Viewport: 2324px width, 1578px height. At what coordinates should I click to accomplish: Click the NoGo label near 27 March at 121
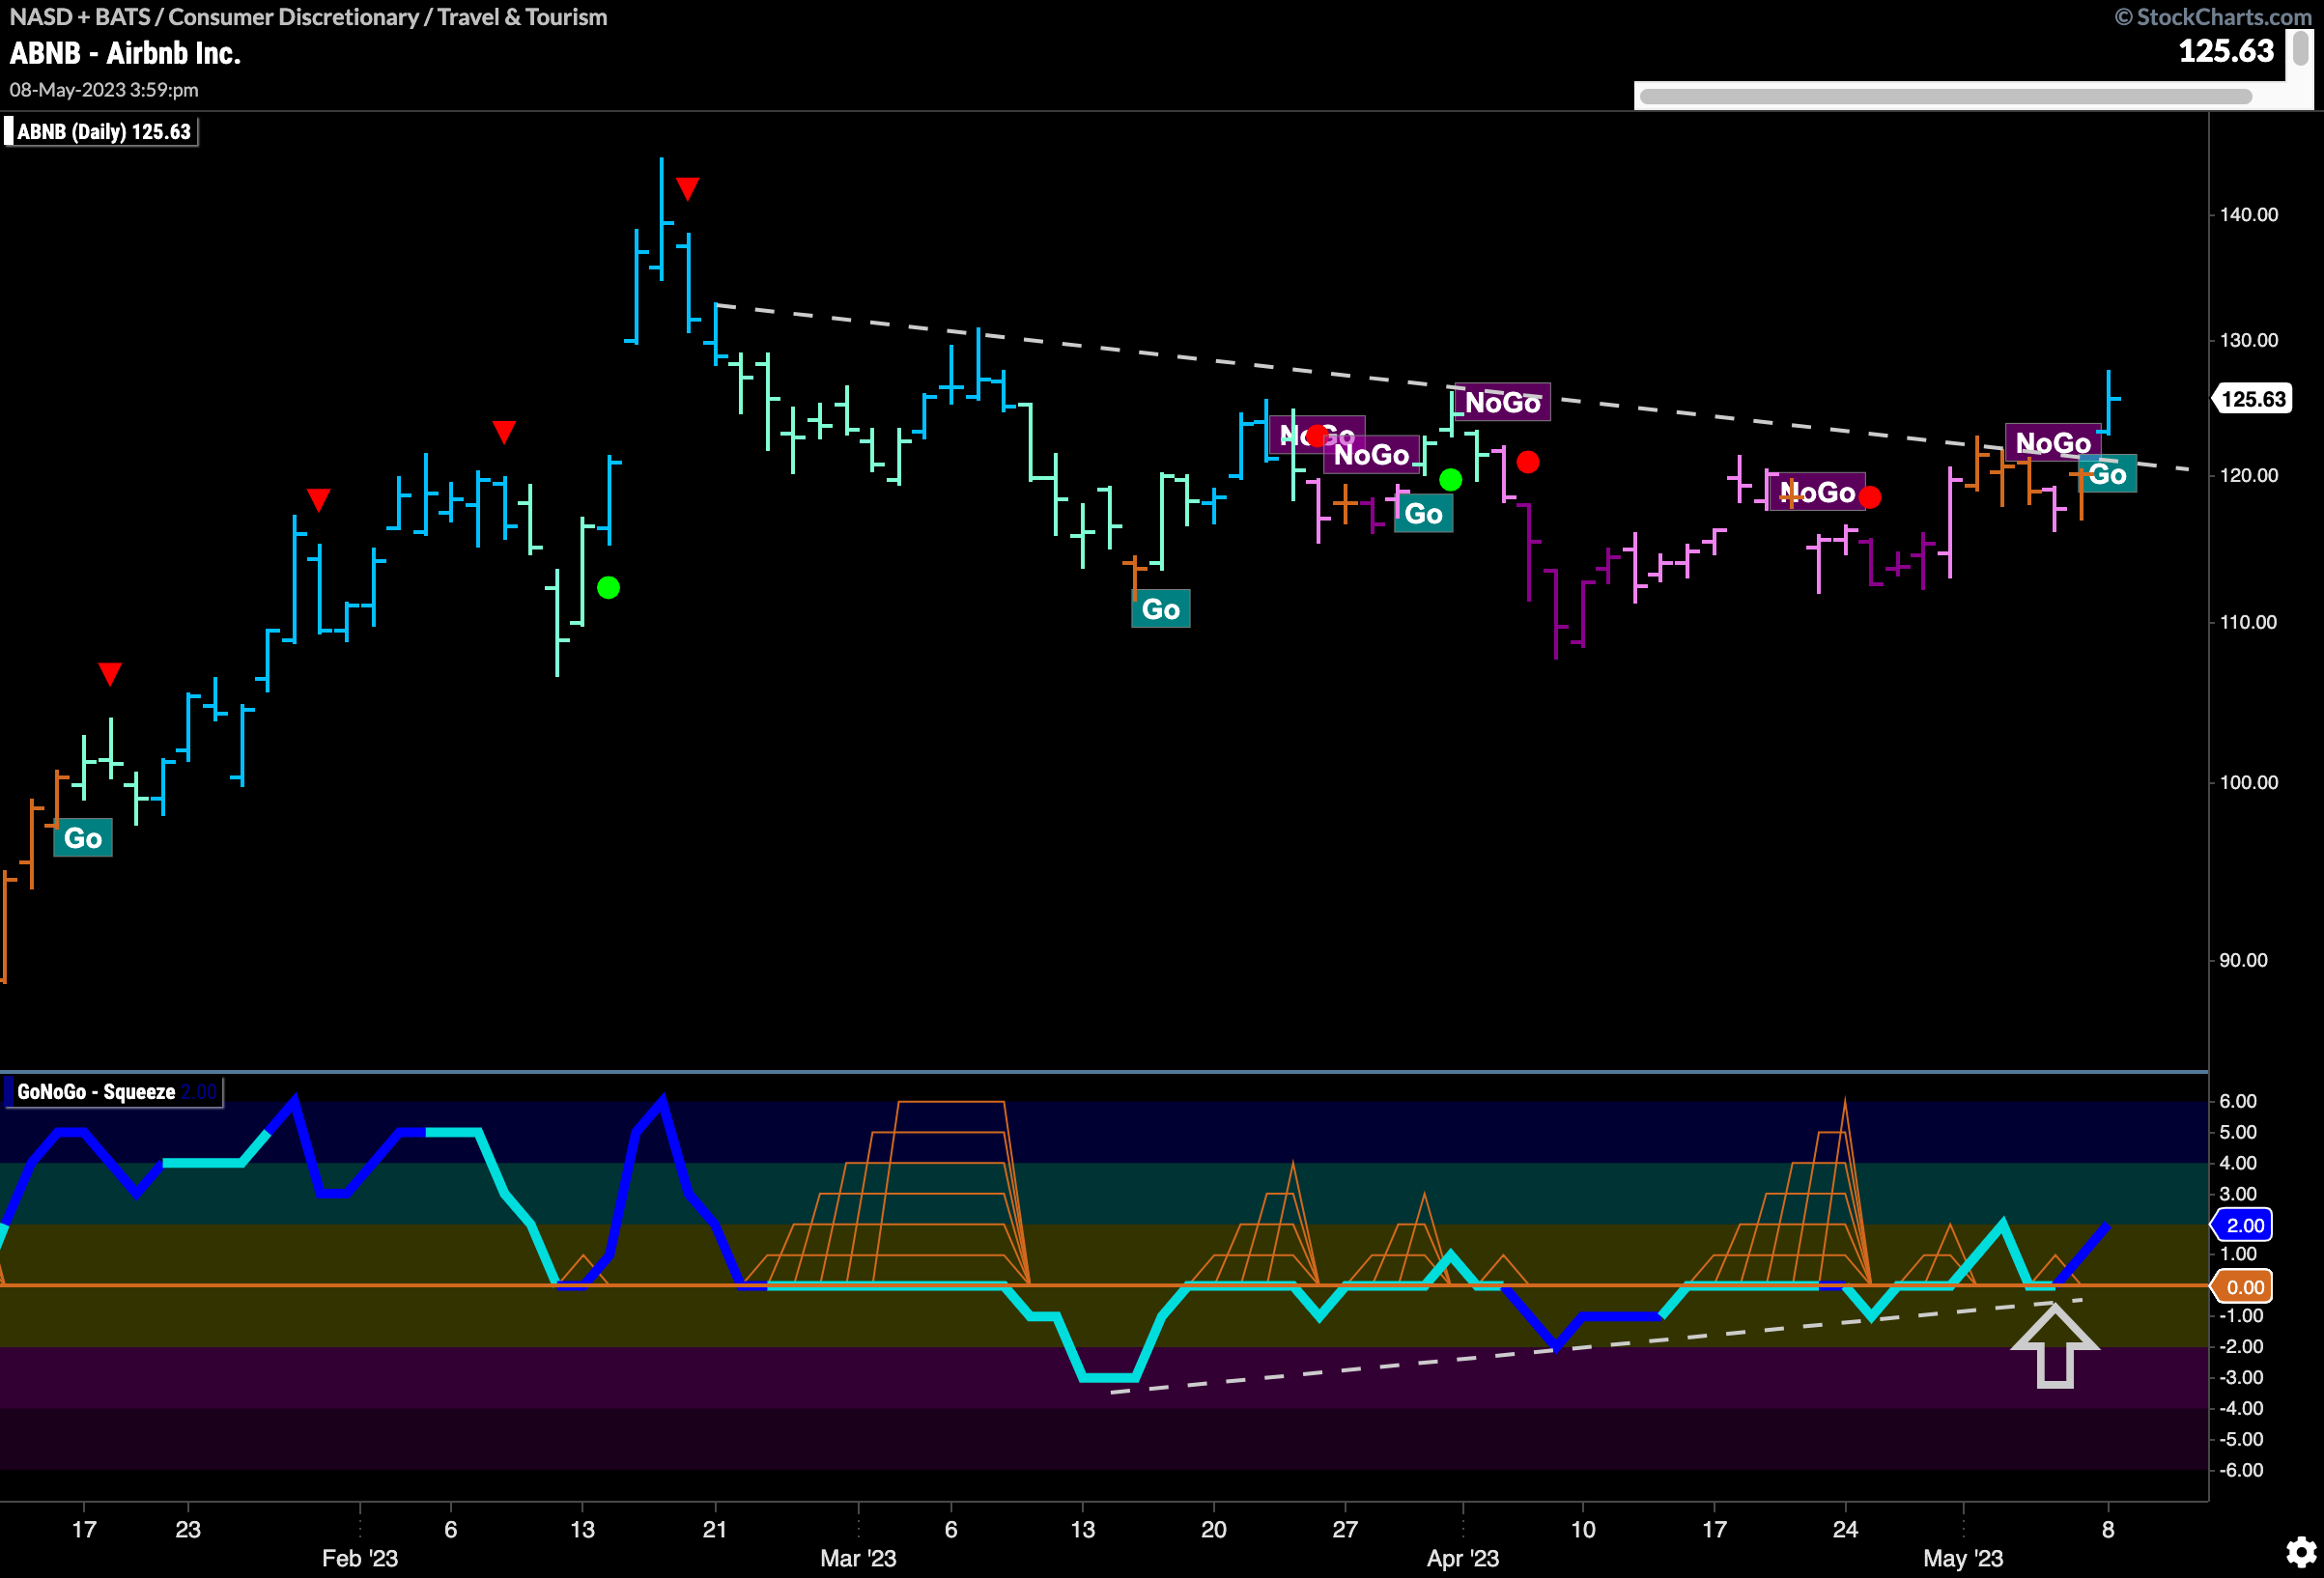pyautogui.click(x=1371, y=455)
